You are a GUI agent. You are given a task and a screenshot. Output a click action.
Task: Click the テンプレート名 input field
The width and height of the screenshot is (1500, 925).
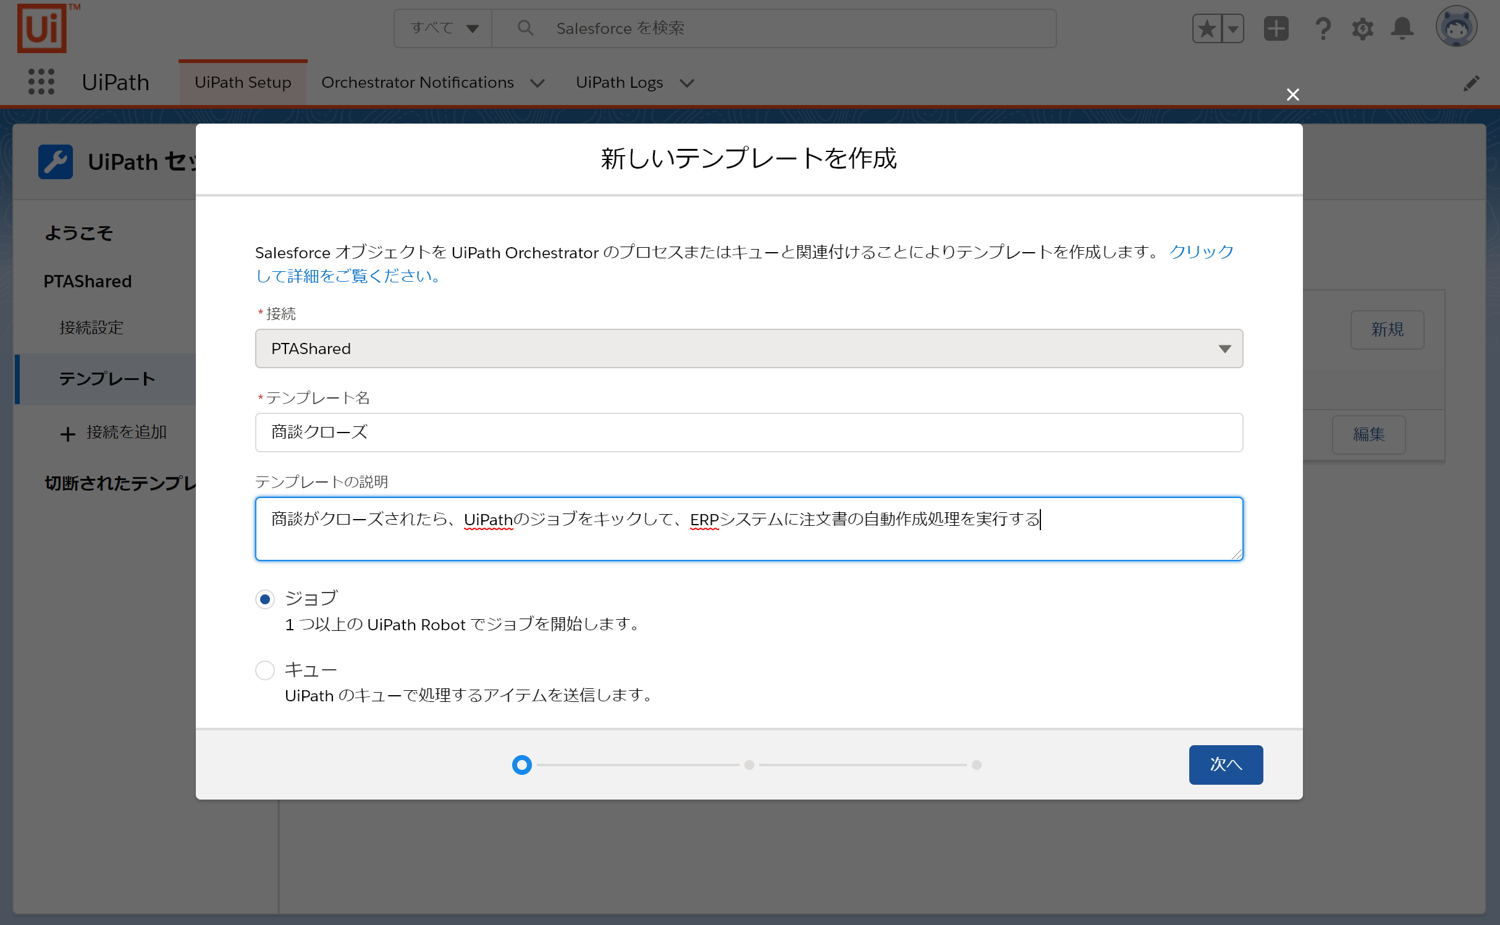pos(749,432)
